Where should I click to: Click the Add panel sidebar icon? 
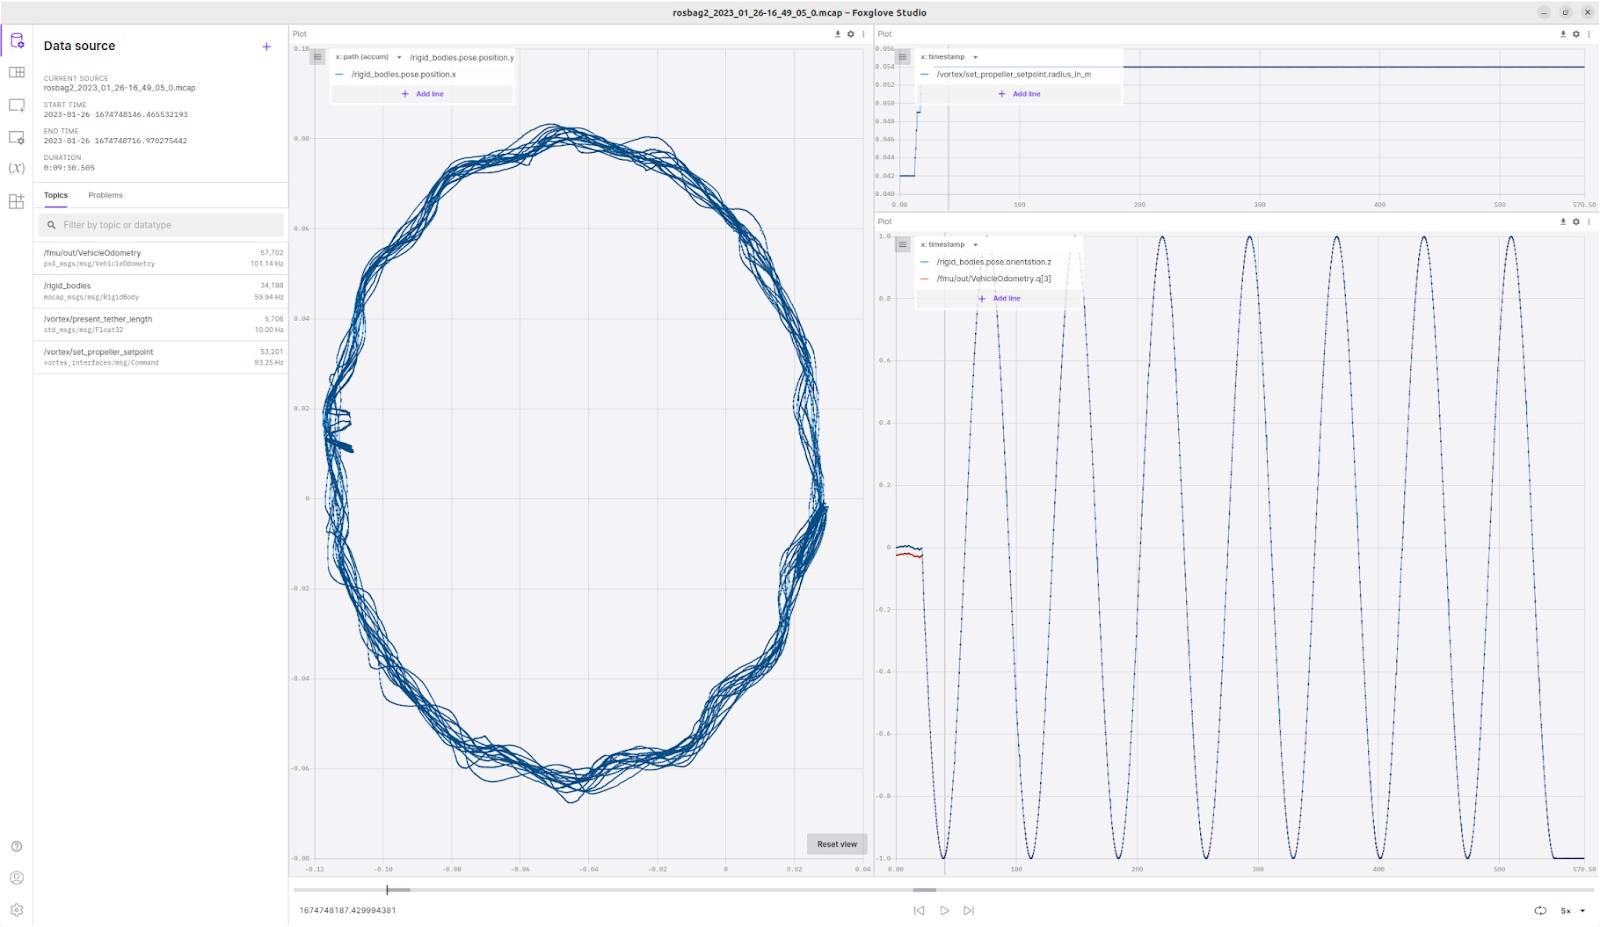click(x=17, y=105)
